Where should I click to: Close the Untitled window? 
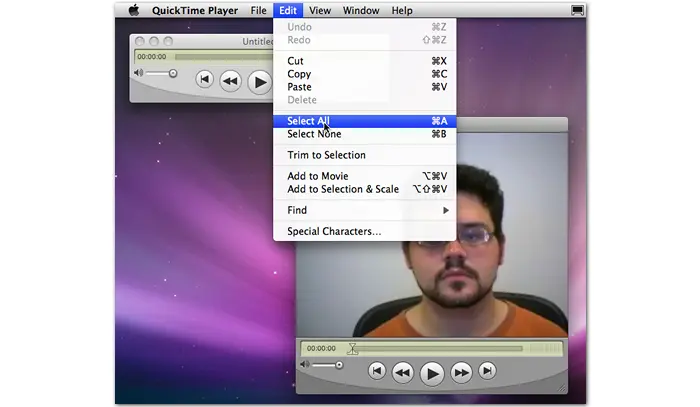140,42
